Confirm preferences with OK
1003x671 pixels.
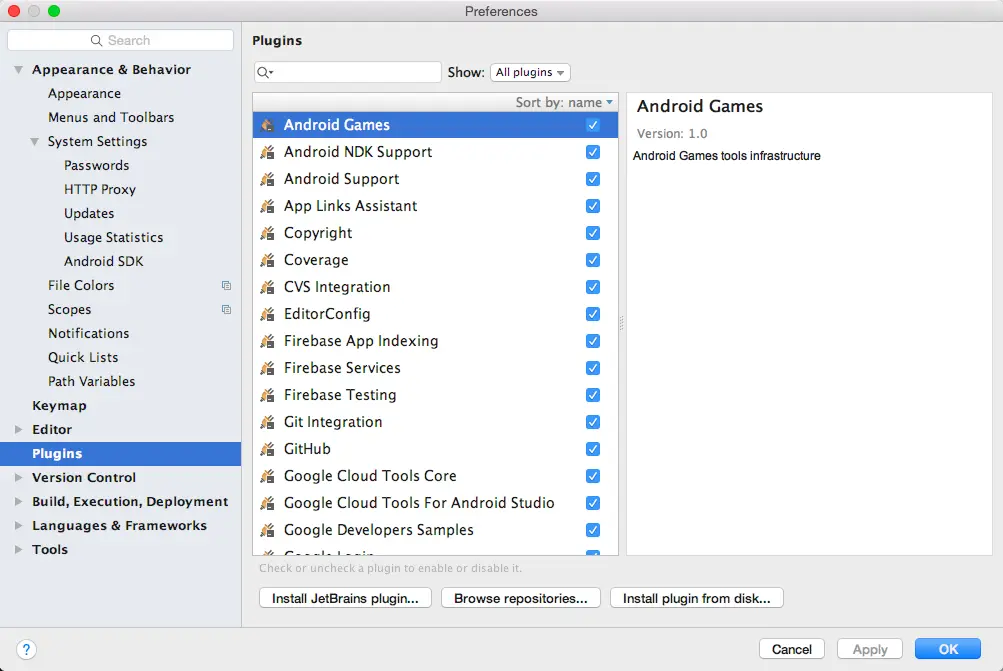pyautogui.click(x=948, y=649)
